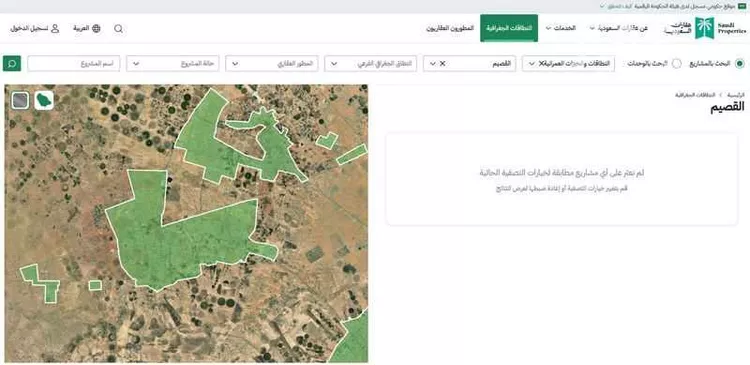Click the small square green zone on map
This screenshot has width=750, height=365.
click(x=95, y=285)
